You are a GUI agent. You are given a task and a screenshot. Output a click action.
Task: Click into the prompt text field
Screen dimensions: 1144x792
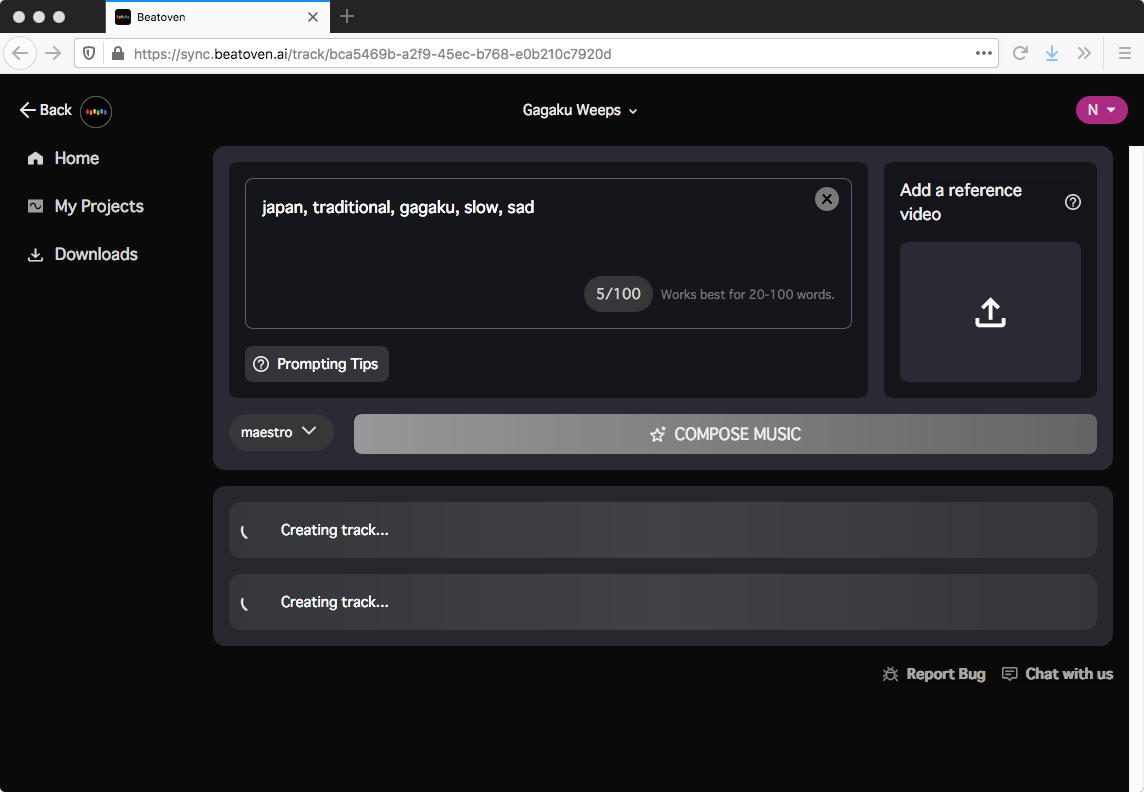coord(548,253)
